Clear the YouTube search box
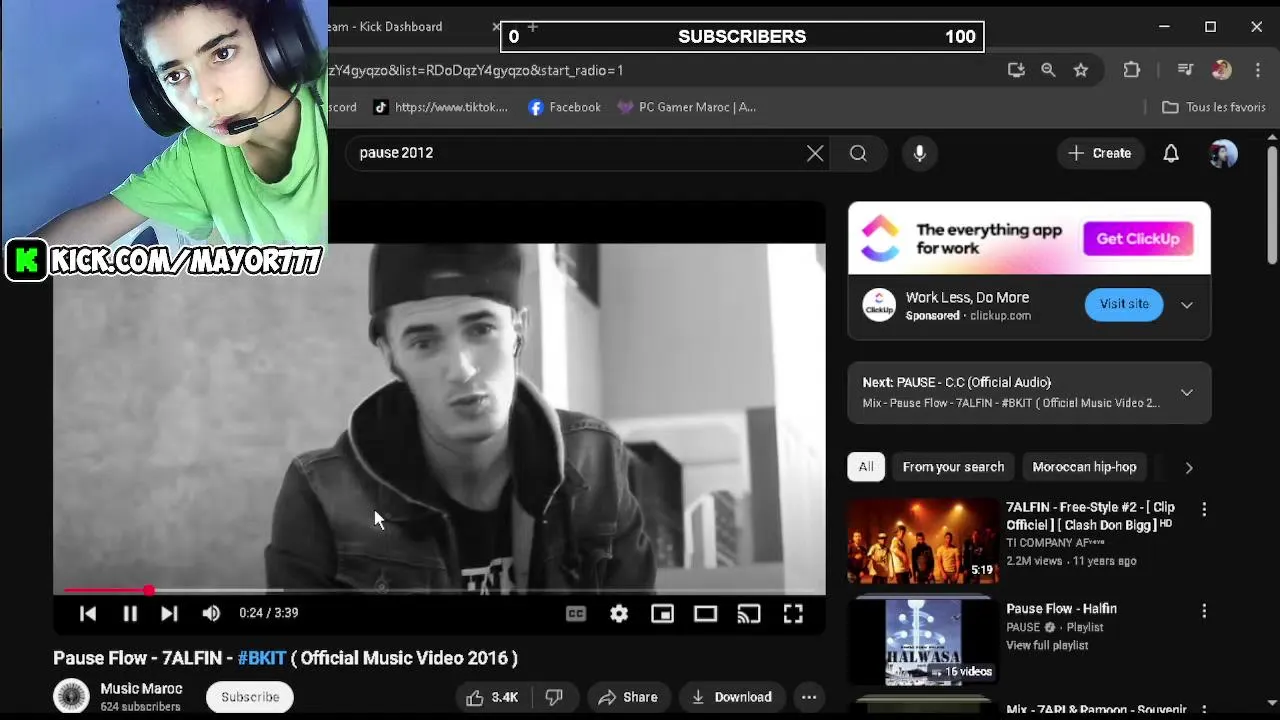 pyautogui.click(x=815, y=153)
